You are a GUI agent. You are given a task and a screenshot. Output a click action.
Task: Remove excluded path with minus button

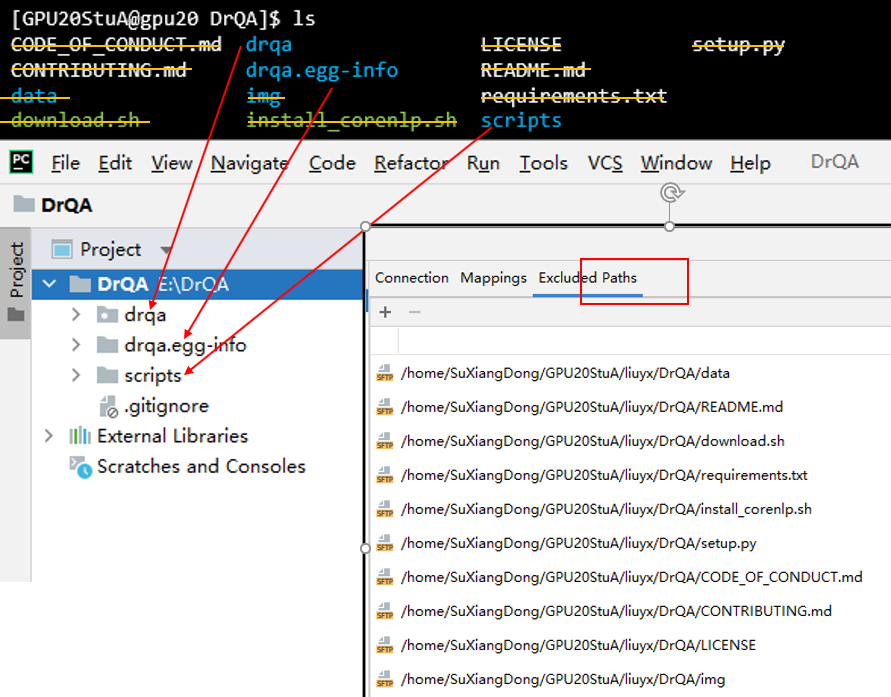tap(415, 312)
